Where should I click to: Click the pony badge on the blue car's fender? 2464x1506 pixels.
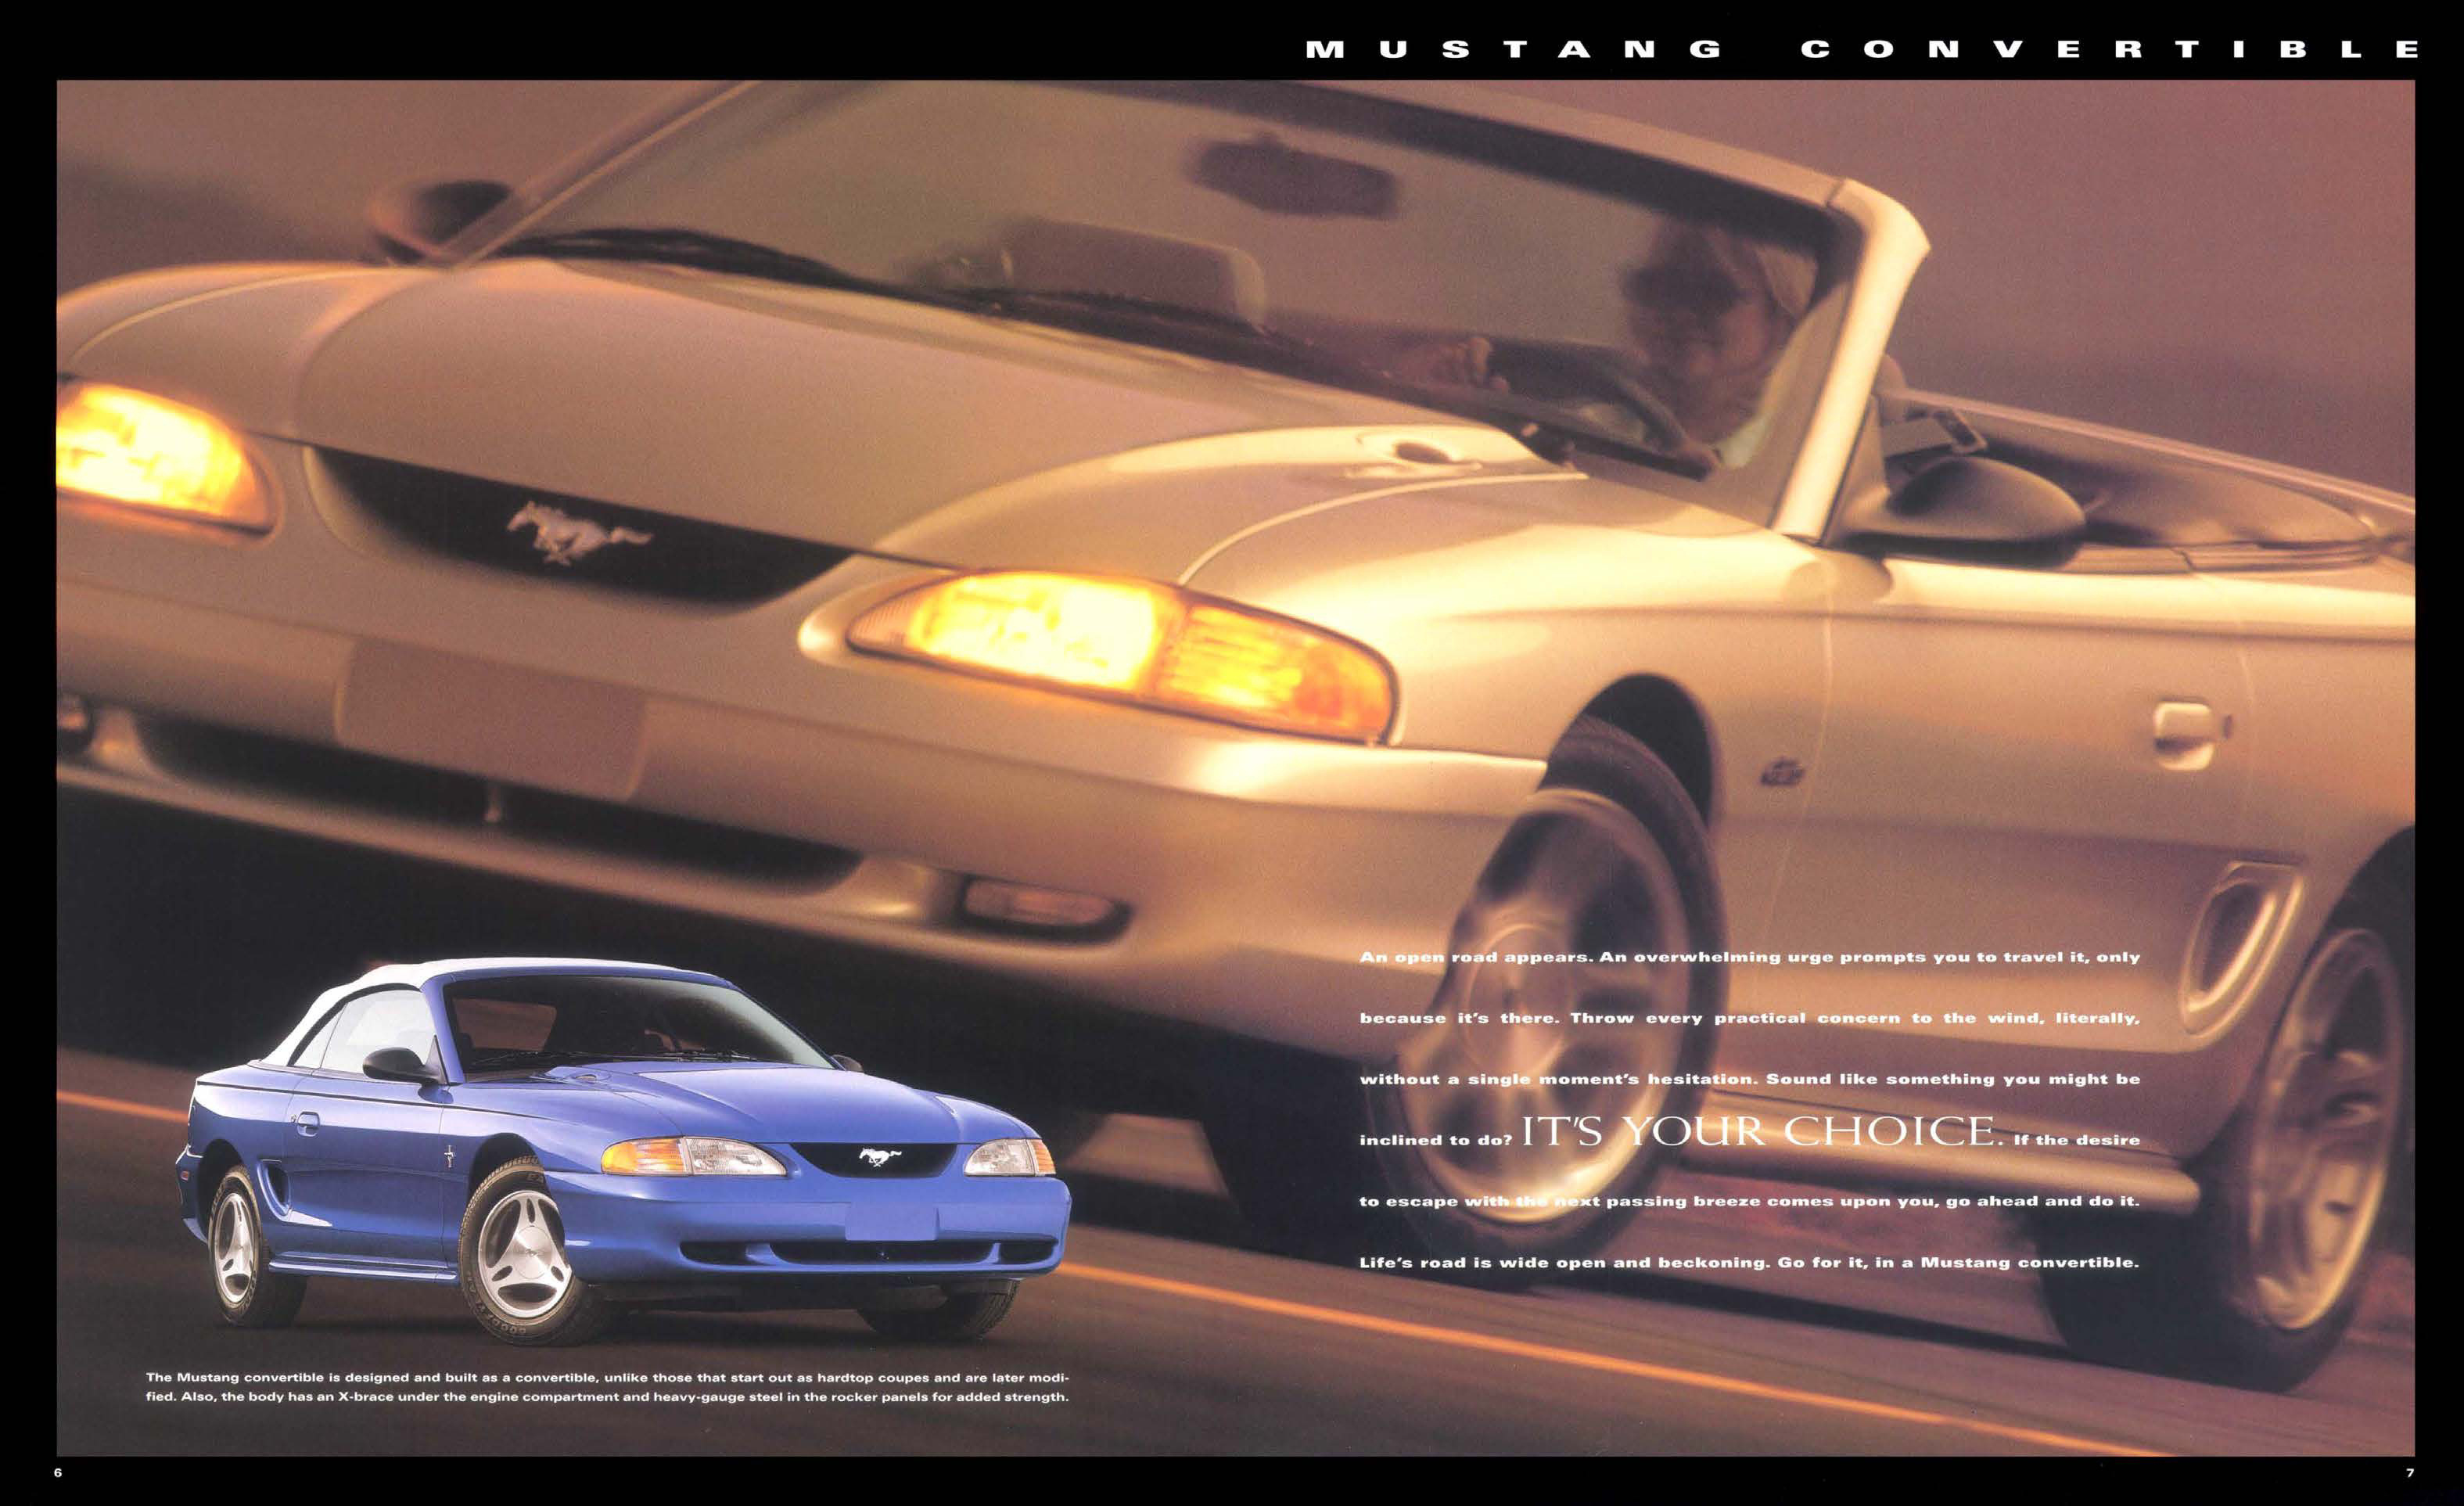(450, 1157)
